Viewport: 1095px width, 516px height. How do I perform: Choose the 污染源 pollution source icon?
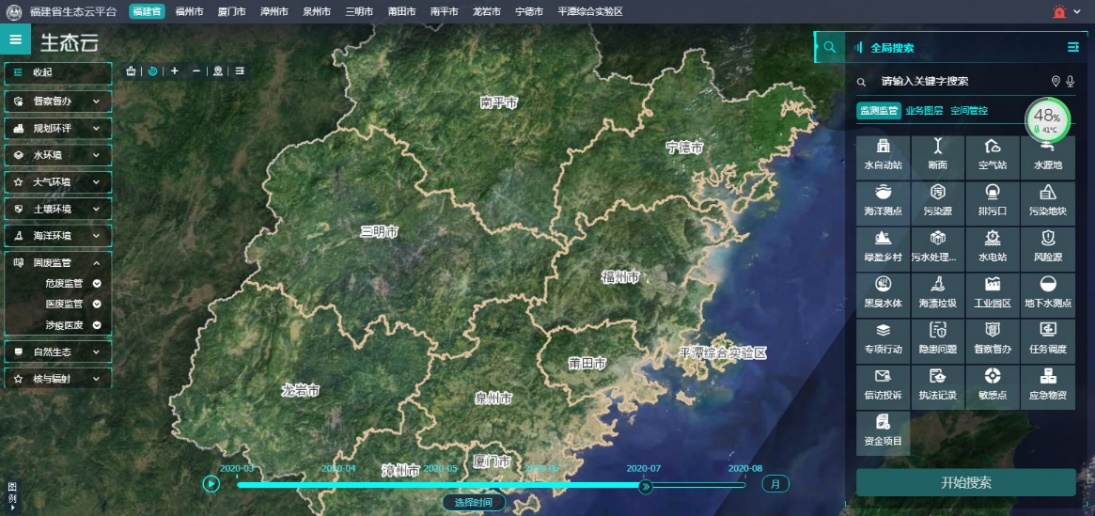point(937,201)
